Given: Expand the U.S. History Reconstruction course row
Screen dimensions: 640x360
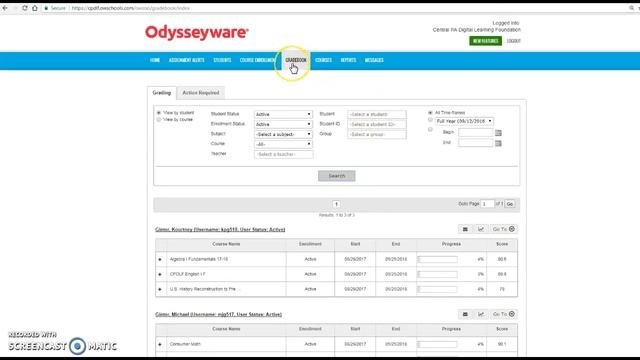Looking at the screenshot, I should point(160,289).
